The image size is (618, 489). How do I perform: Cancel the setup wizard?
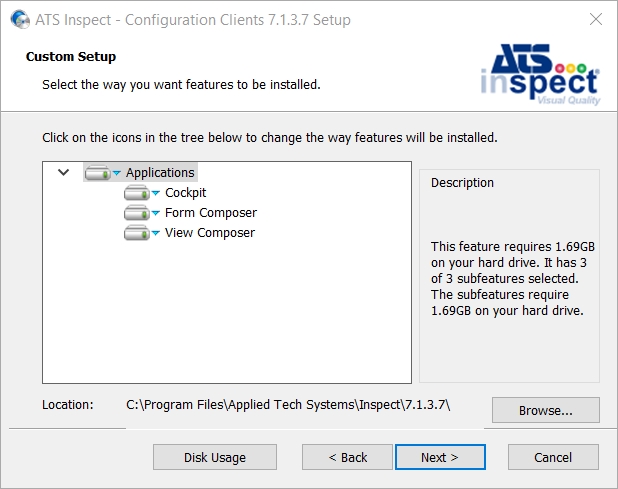553,457
